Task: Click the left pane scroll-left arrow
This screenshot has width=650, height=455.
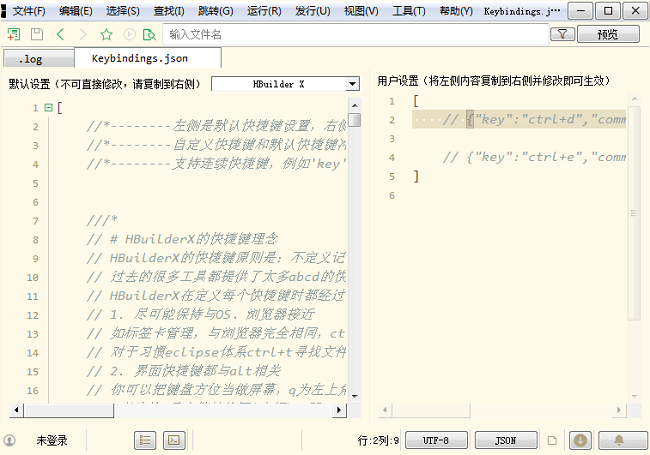Action: coord(17,410)
